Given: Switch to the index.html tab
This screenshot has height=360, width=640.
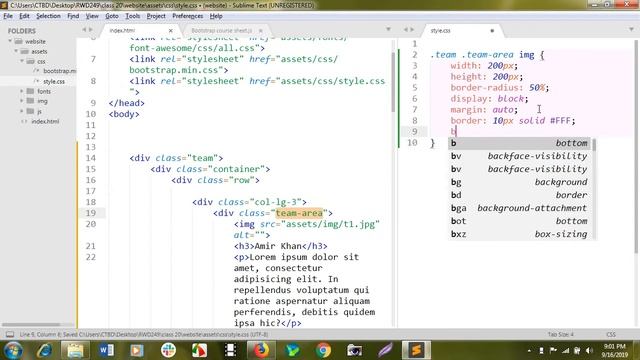Looking at the screenshot, I should click(x=139, y=31).
